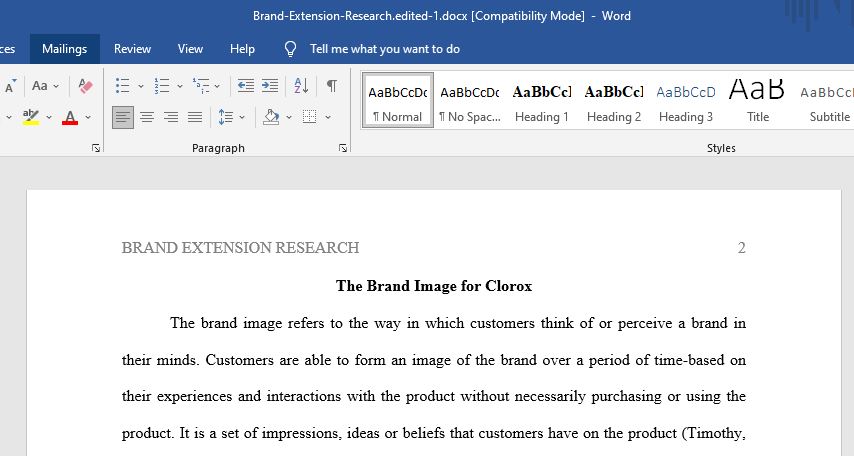Expand the multilevel list dropdown arrow
The width and height of the screenshot is (854, 456).
tap(217, 86)
